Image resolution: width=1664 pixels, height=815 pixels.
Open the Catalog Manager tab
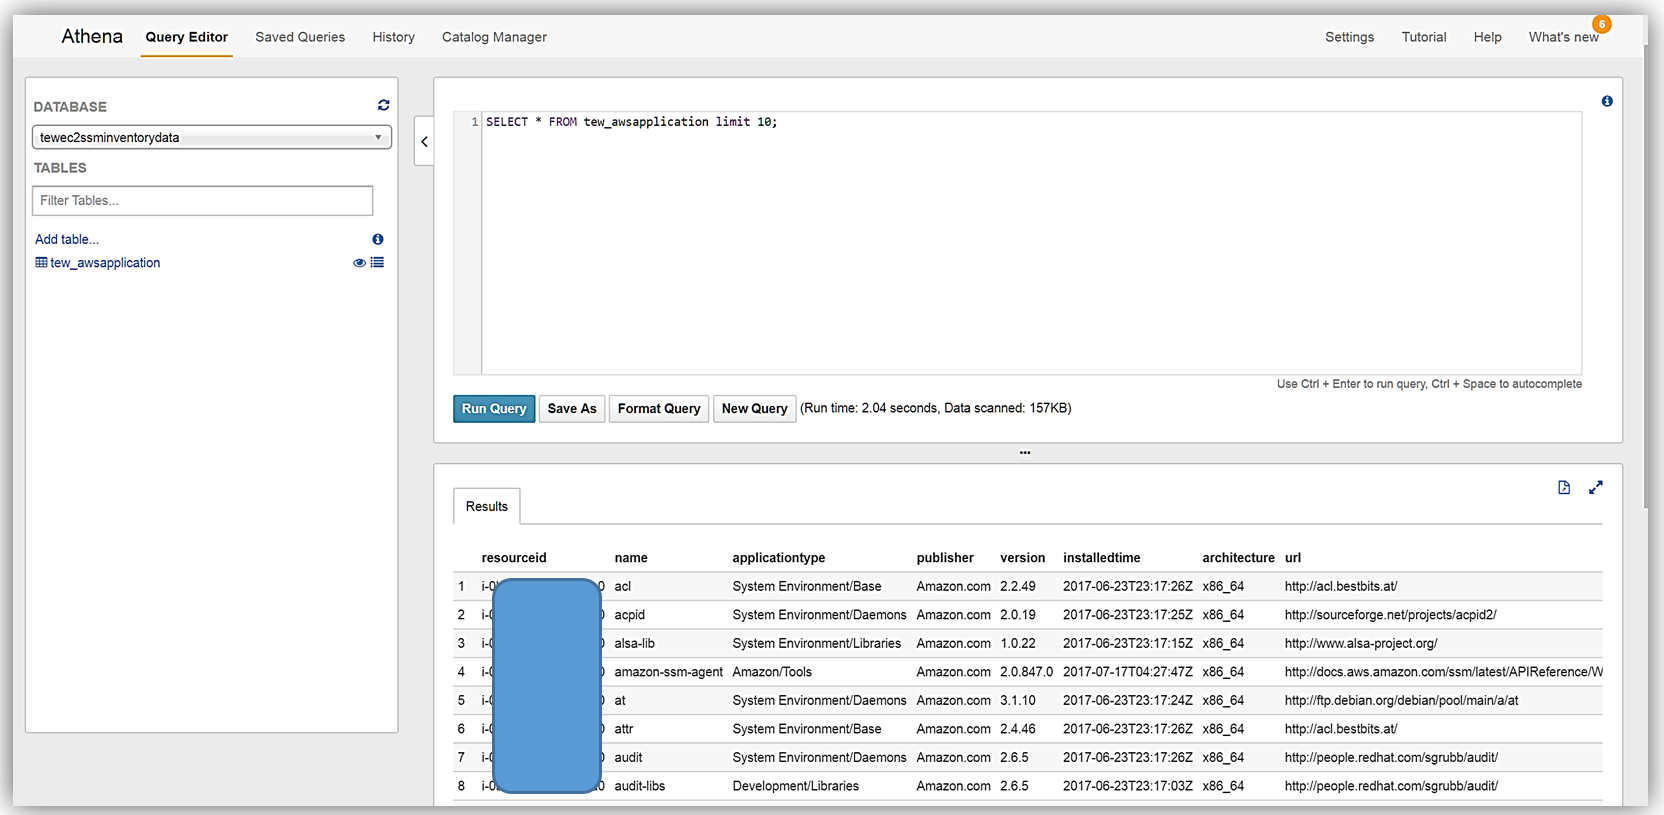pyautogui.click(x=494, y=37)
